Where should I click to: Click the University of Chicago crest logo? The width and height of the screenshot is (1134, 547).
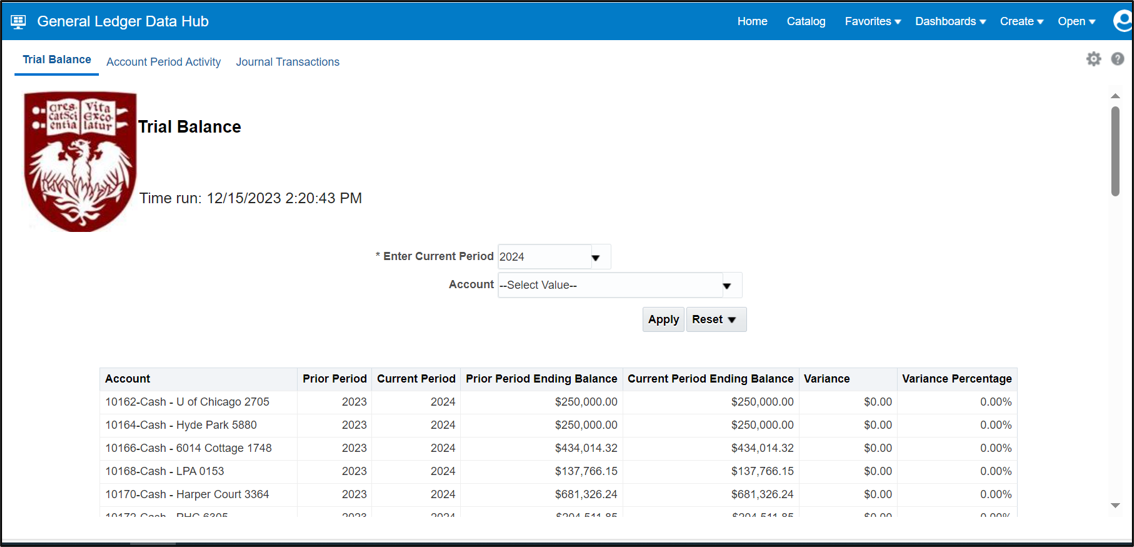coord(80,161)
